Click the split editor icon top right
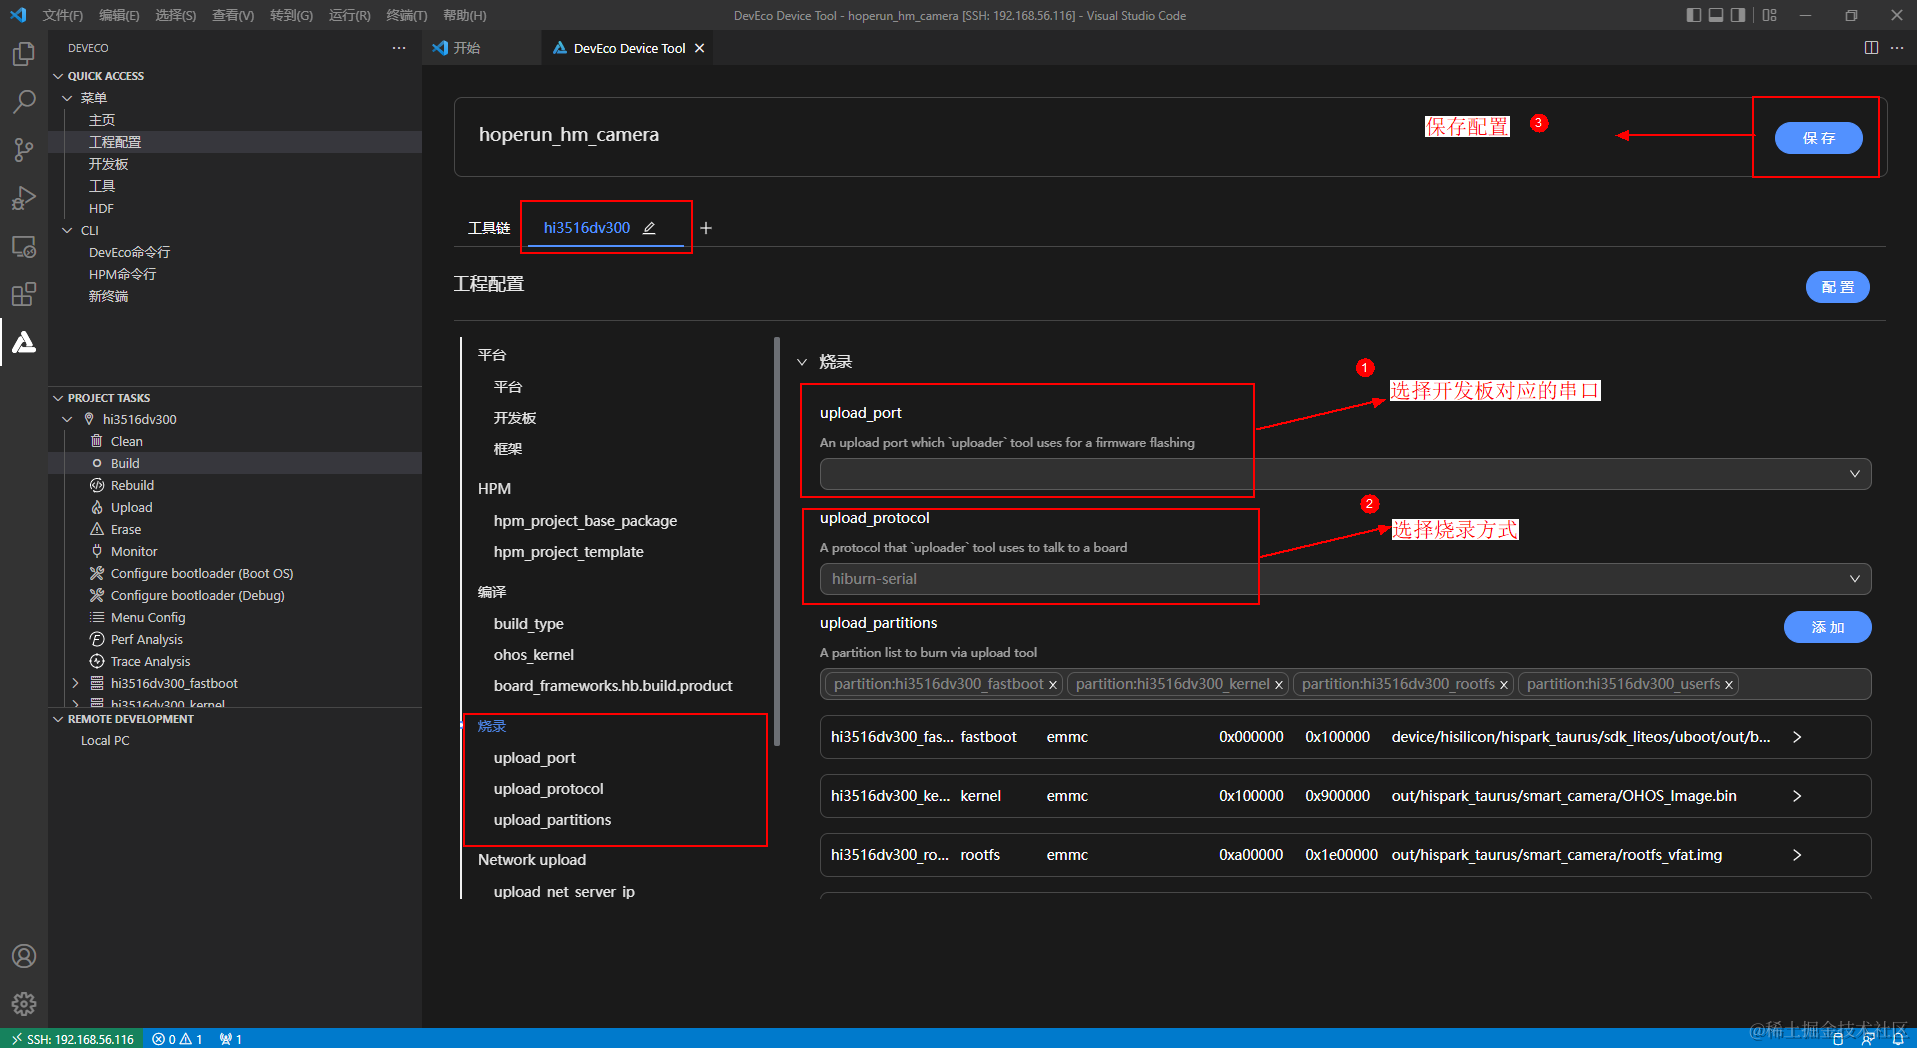Screen dimensions: 1917x1048 pos(1871,47)
